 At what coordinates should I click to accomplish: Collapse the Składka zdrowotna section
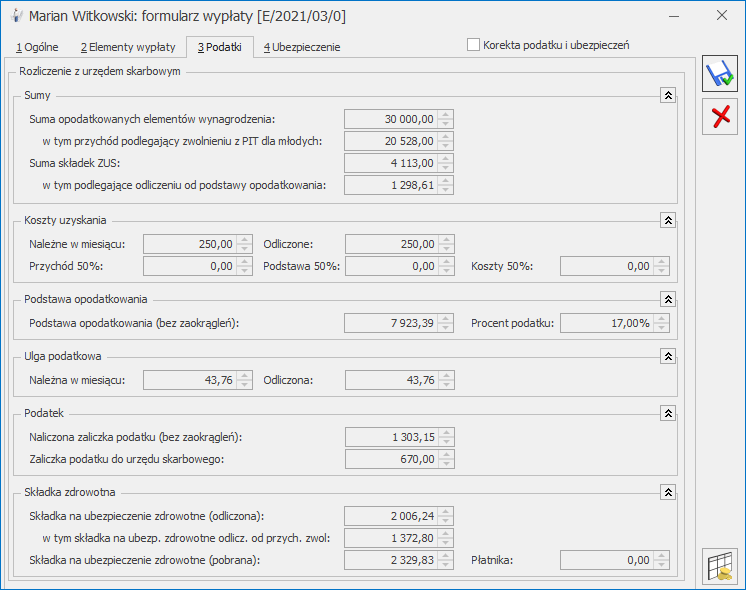668,492
